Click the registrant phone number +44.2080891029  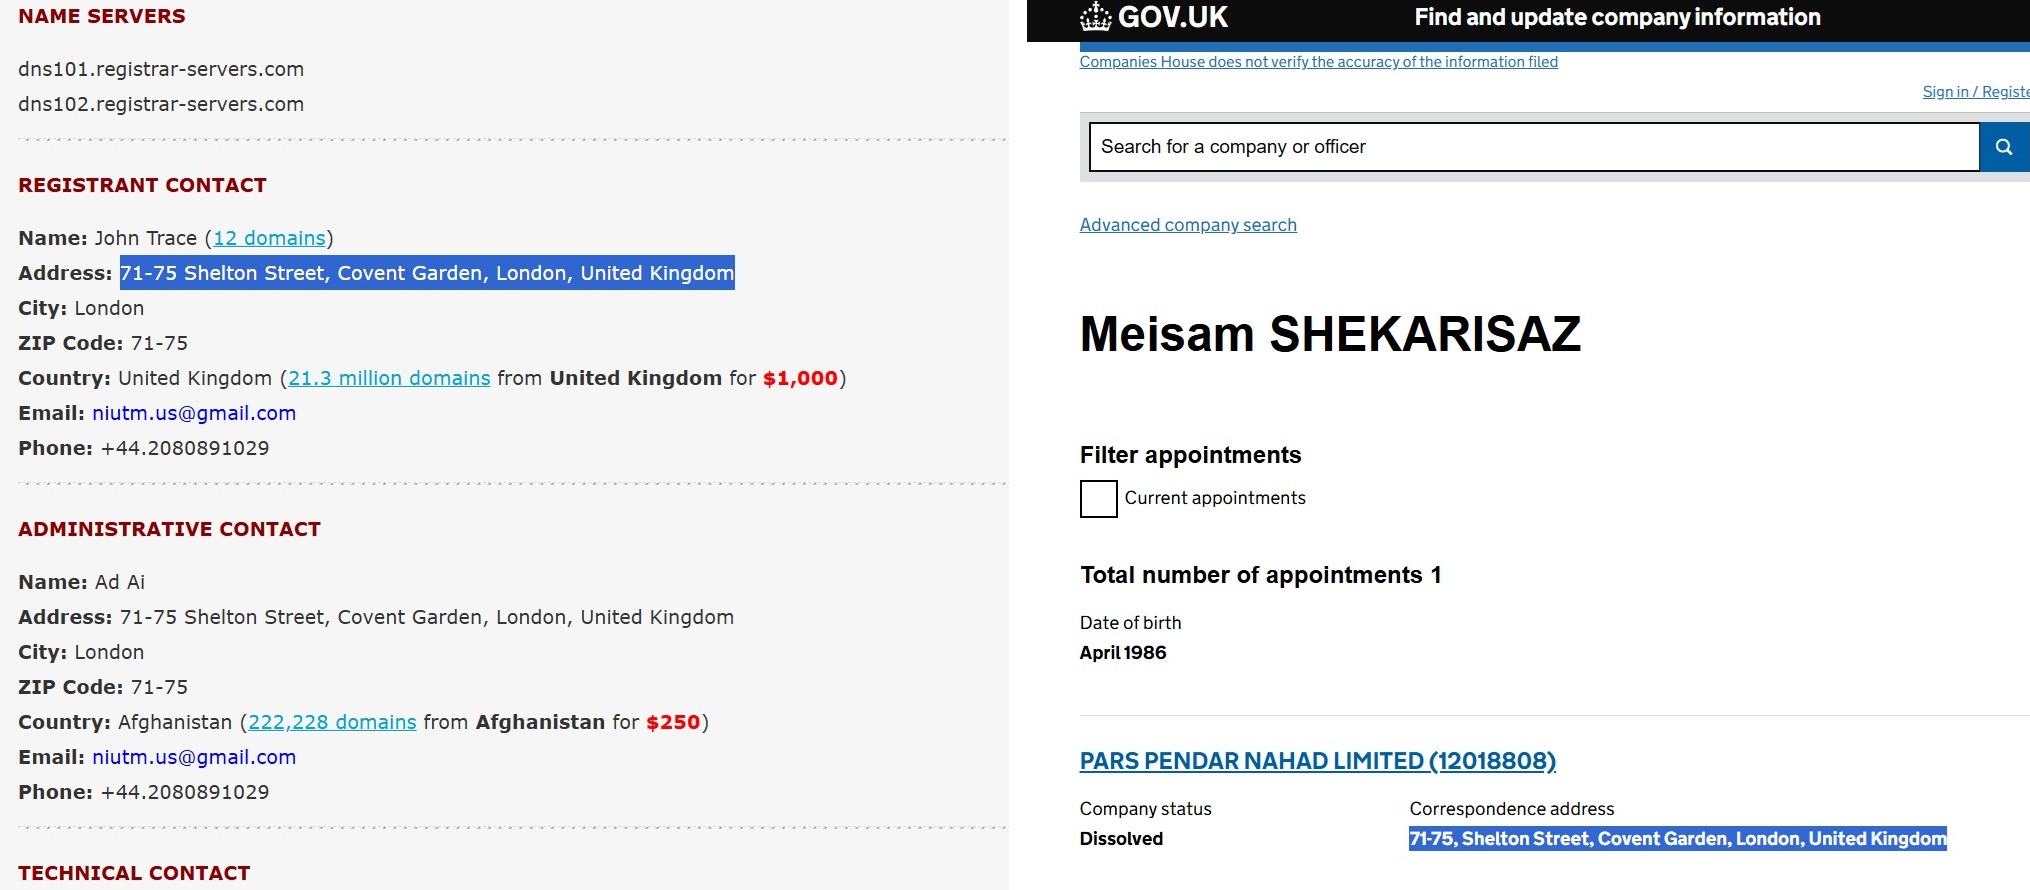pyautogui.click(x=185, y=448)
